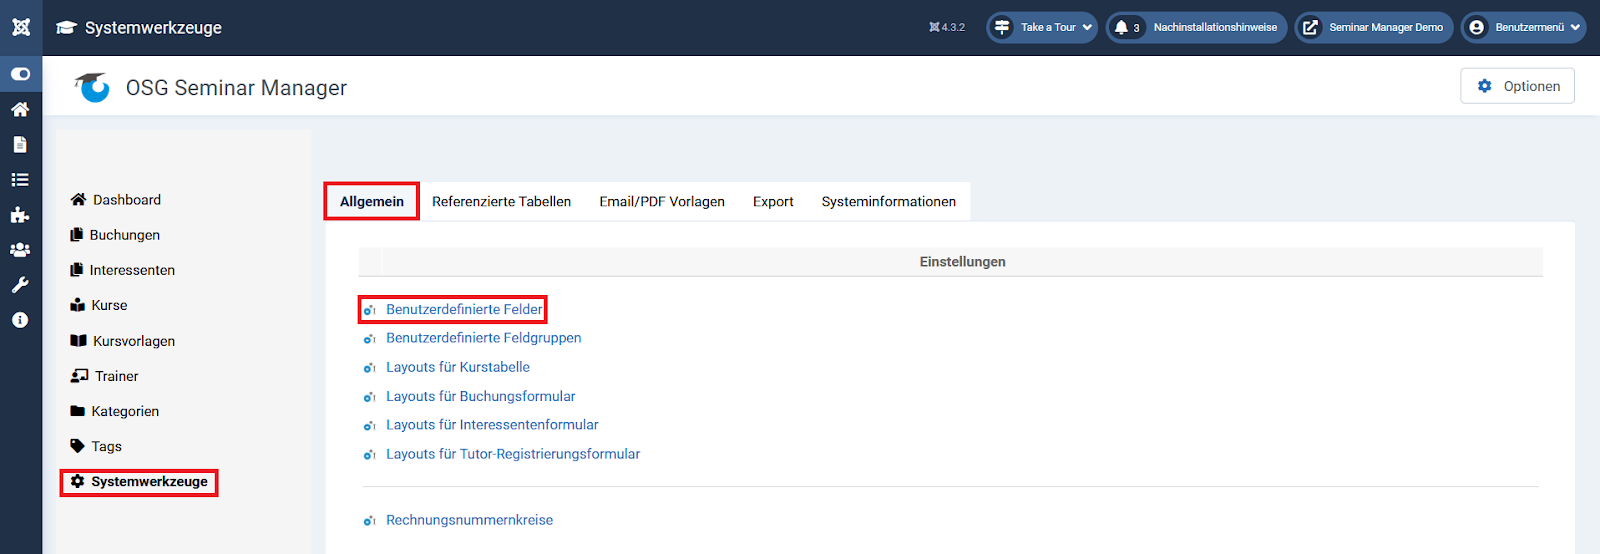Click the icon beside Rechnungsnummernkreise
Screen dimensions: 1600x554
369,521
